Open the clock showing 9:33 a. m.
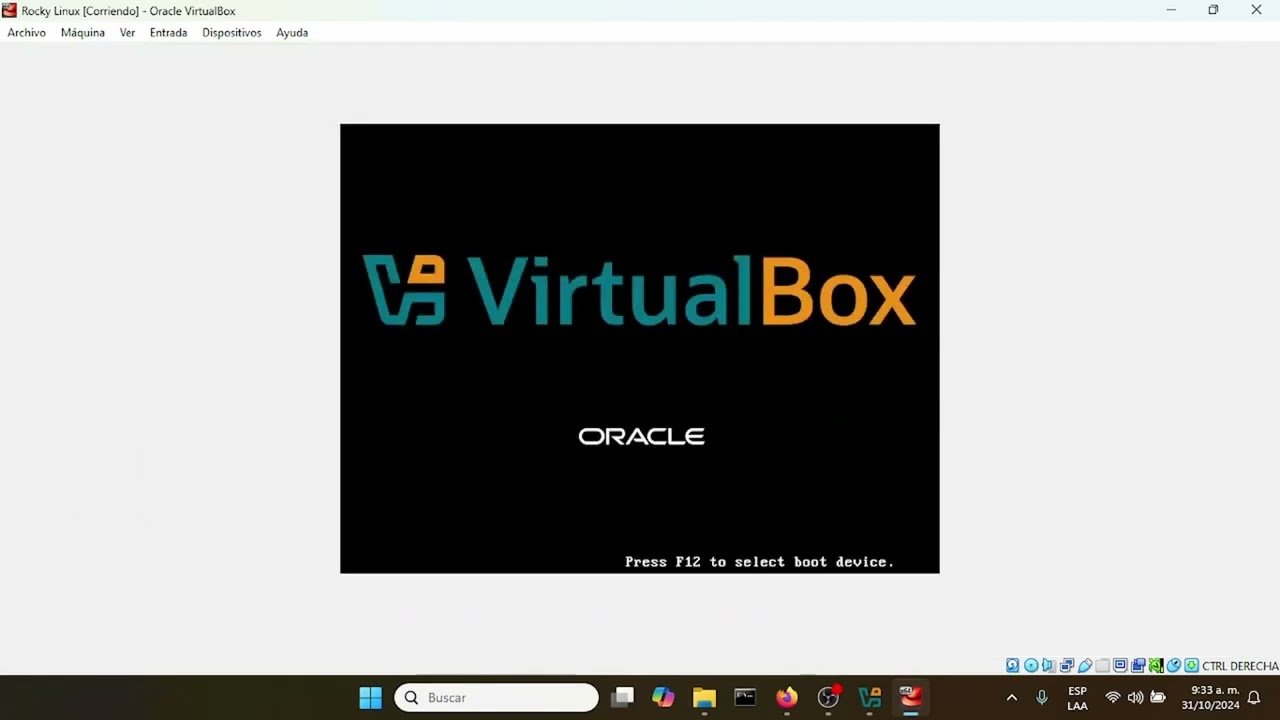The width and height of the screenshot is (1280, 720). pyautogui.click(x=1210, y=698)
